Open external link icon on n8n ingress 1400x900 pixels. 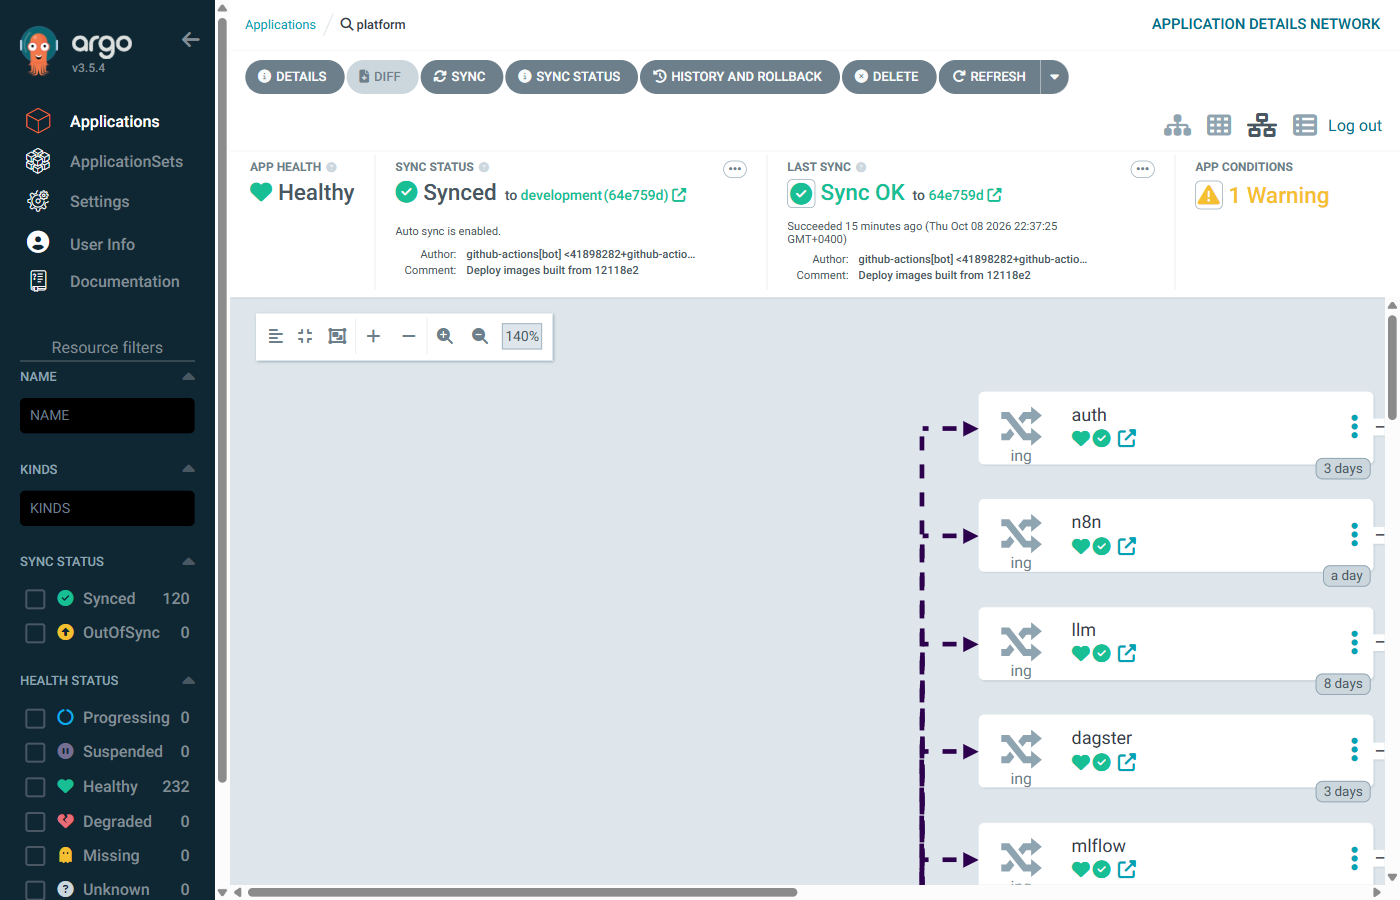[1127, 546]
